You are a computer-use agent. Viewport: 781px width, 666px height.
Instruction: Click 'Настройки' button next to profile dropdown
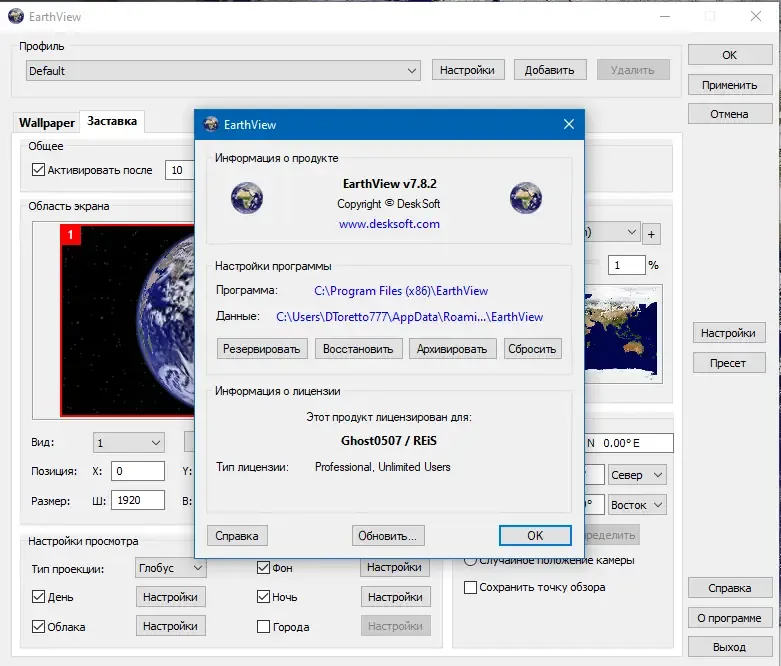click(x=468, y=70)
